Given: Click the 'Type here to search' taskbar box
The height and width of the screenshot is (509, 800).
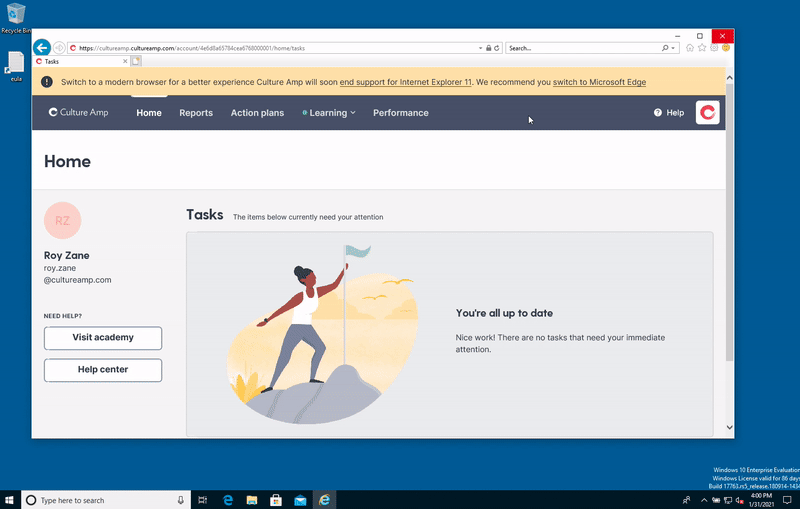Looking at the screenshot, I should pyautogui.click(x=106, y=500).
